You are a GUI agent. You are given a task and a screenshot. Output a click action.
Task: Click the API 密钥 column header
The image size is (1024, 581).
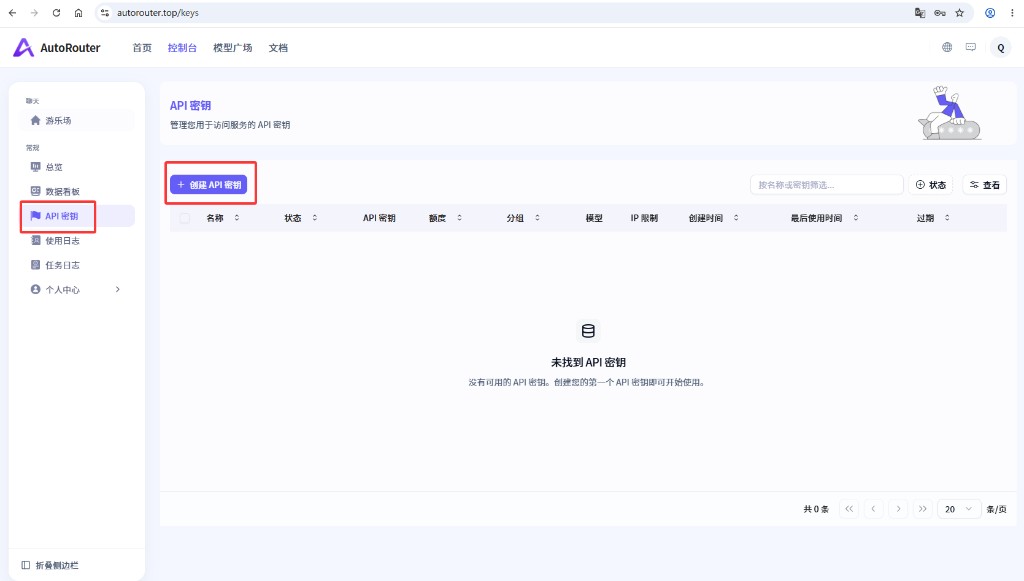[x=379, y=218]
